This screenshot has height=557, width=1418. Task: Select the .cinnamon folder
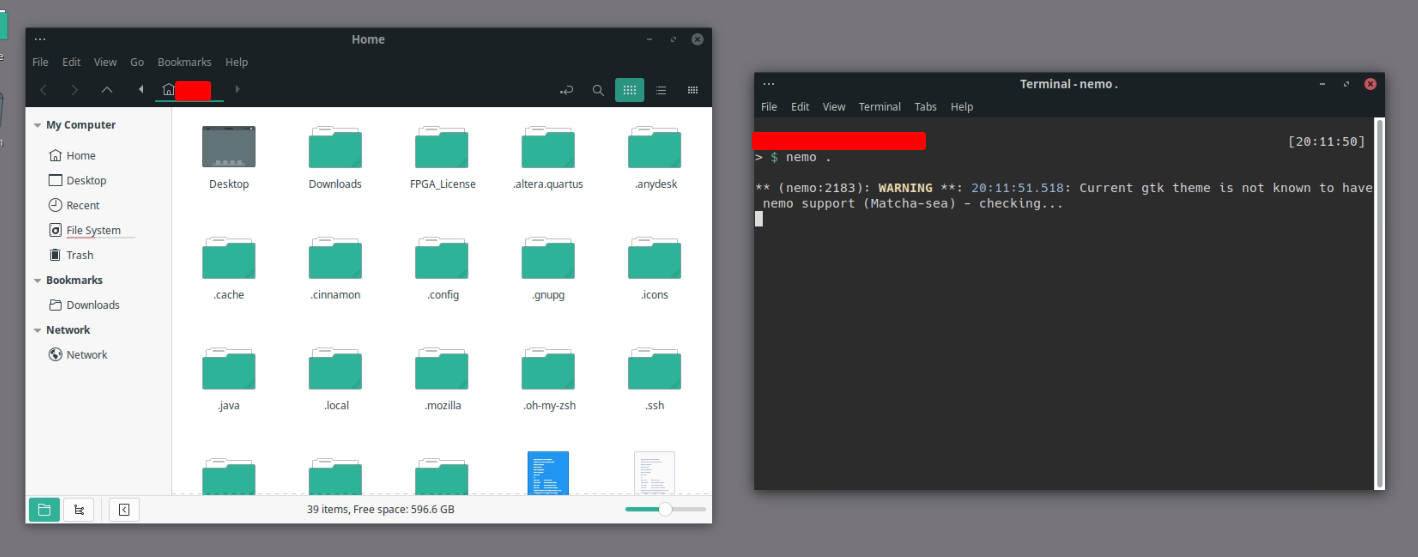coord(335,258)
